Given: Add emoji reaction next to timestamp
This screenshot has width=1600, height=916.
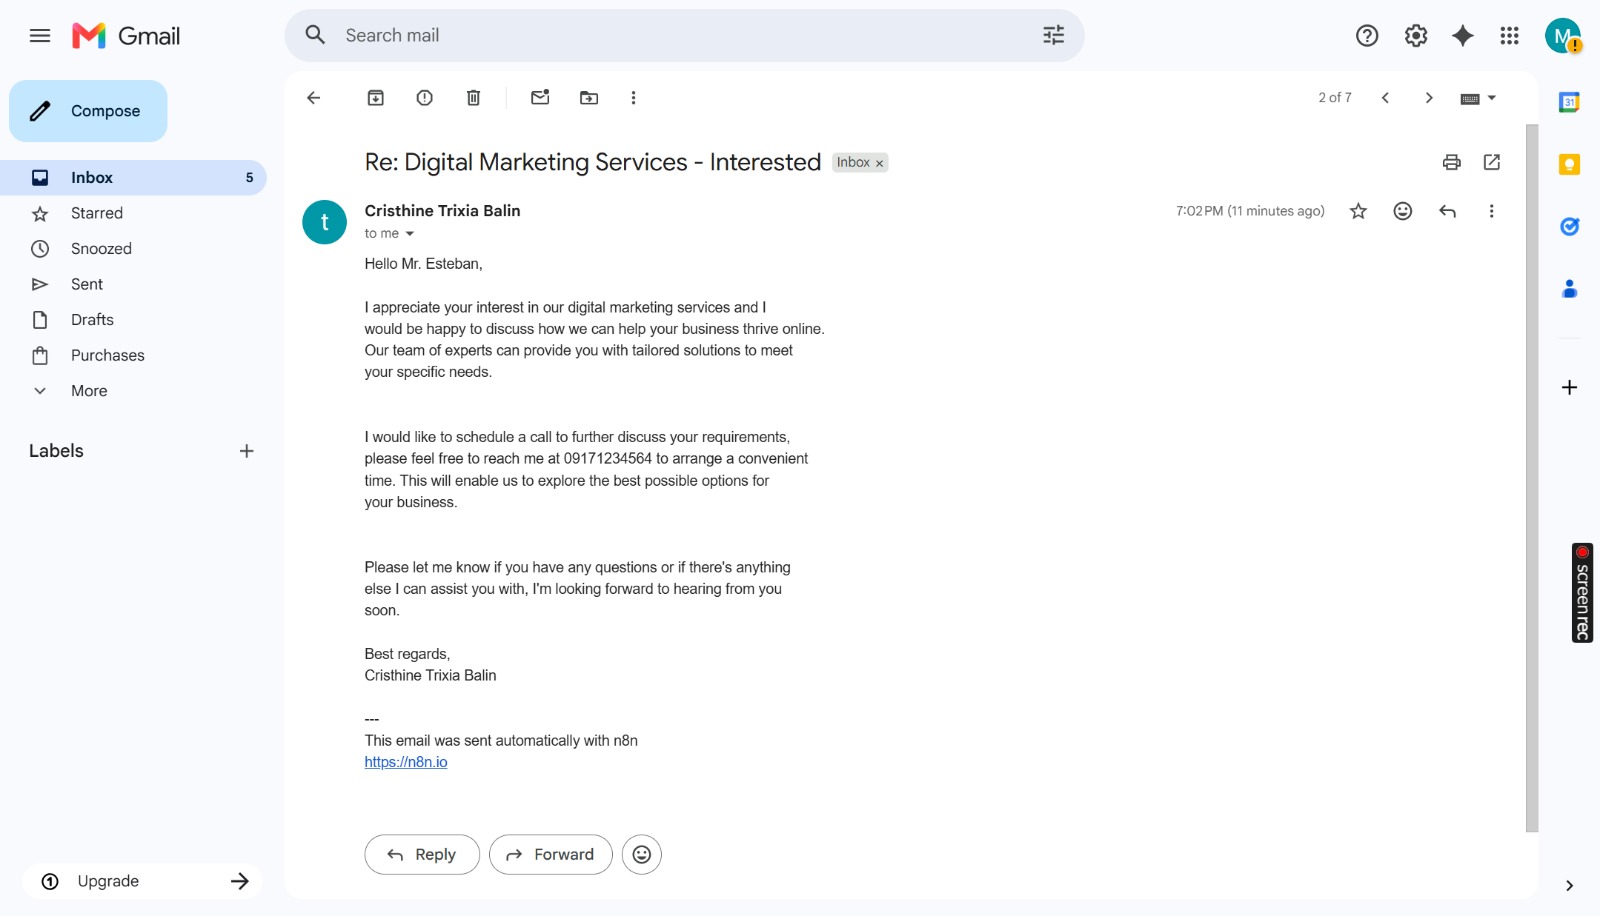Looking at the screenshot, I should tap(1403, 211).
